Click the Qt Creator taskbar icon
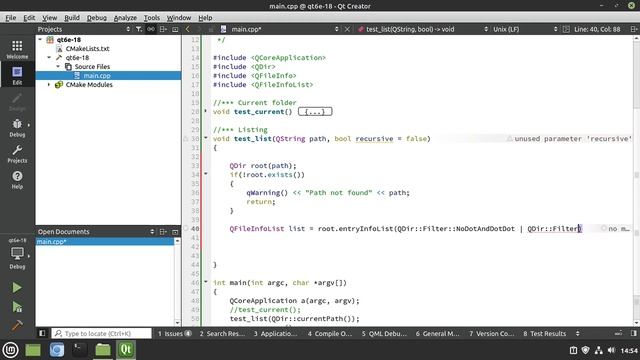Image resolution: width=640 pixels, height=360 pixels. click(126, 350)
